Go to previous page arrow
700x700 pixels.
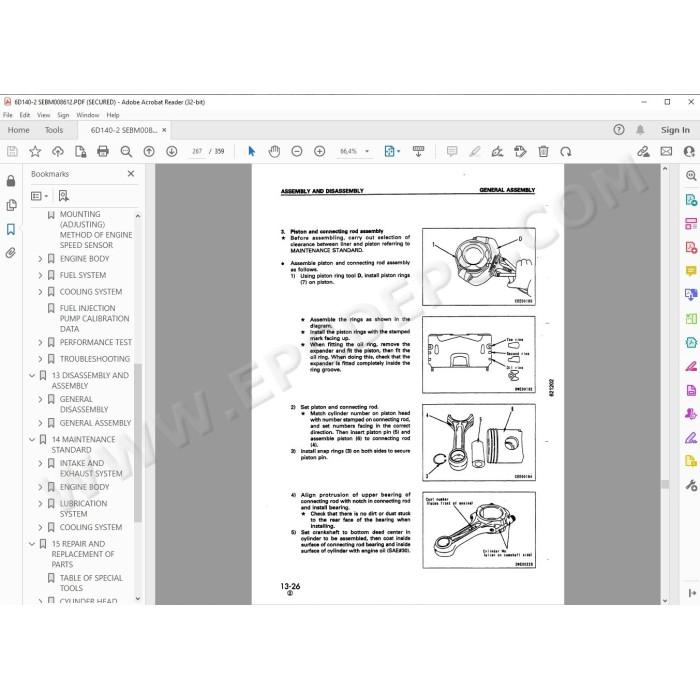[x=149, y=152]
